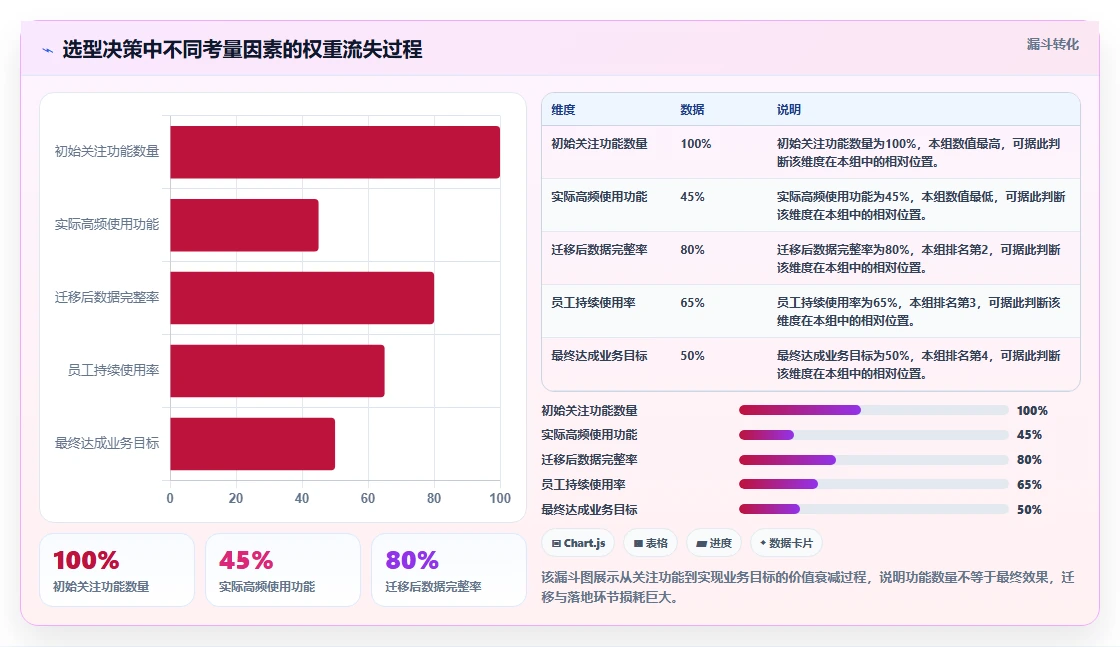Click the 45% value in the table

pos(692,196)
